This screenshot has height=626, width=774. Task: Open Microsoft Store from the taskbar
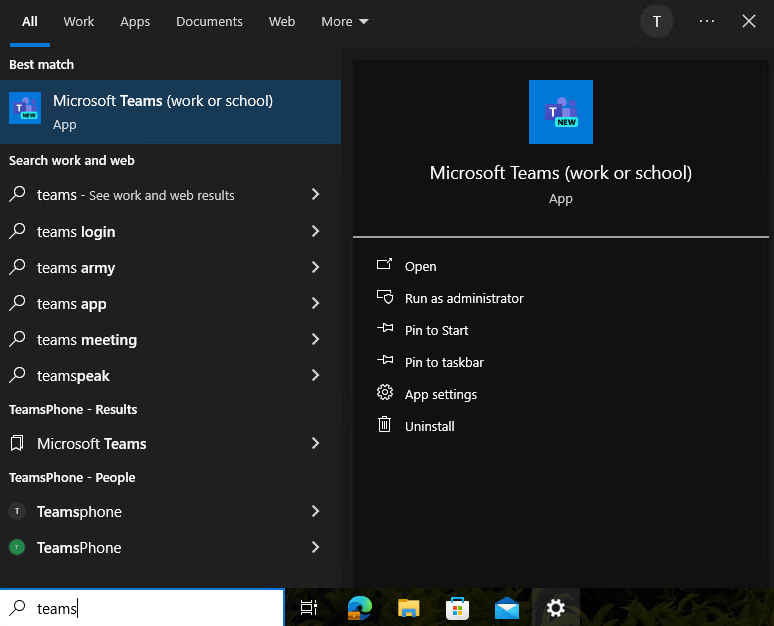coord(457,608)
